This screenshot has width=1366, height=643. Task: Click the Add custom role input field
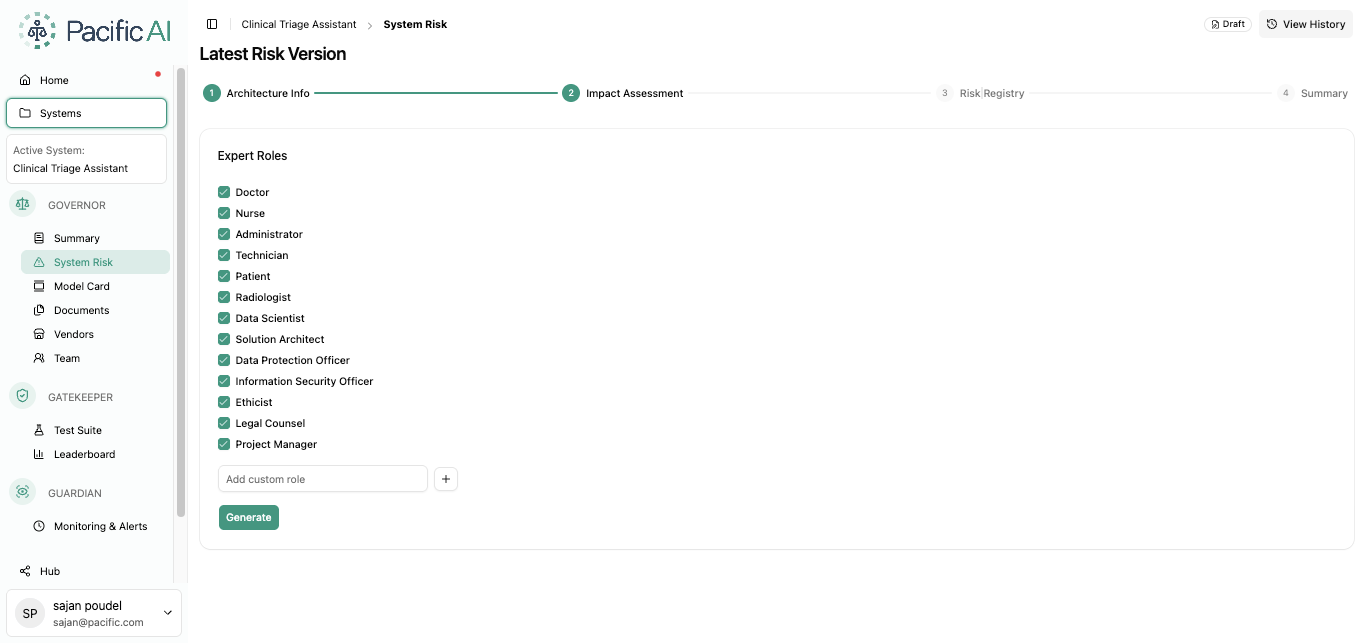coord(323,479)
